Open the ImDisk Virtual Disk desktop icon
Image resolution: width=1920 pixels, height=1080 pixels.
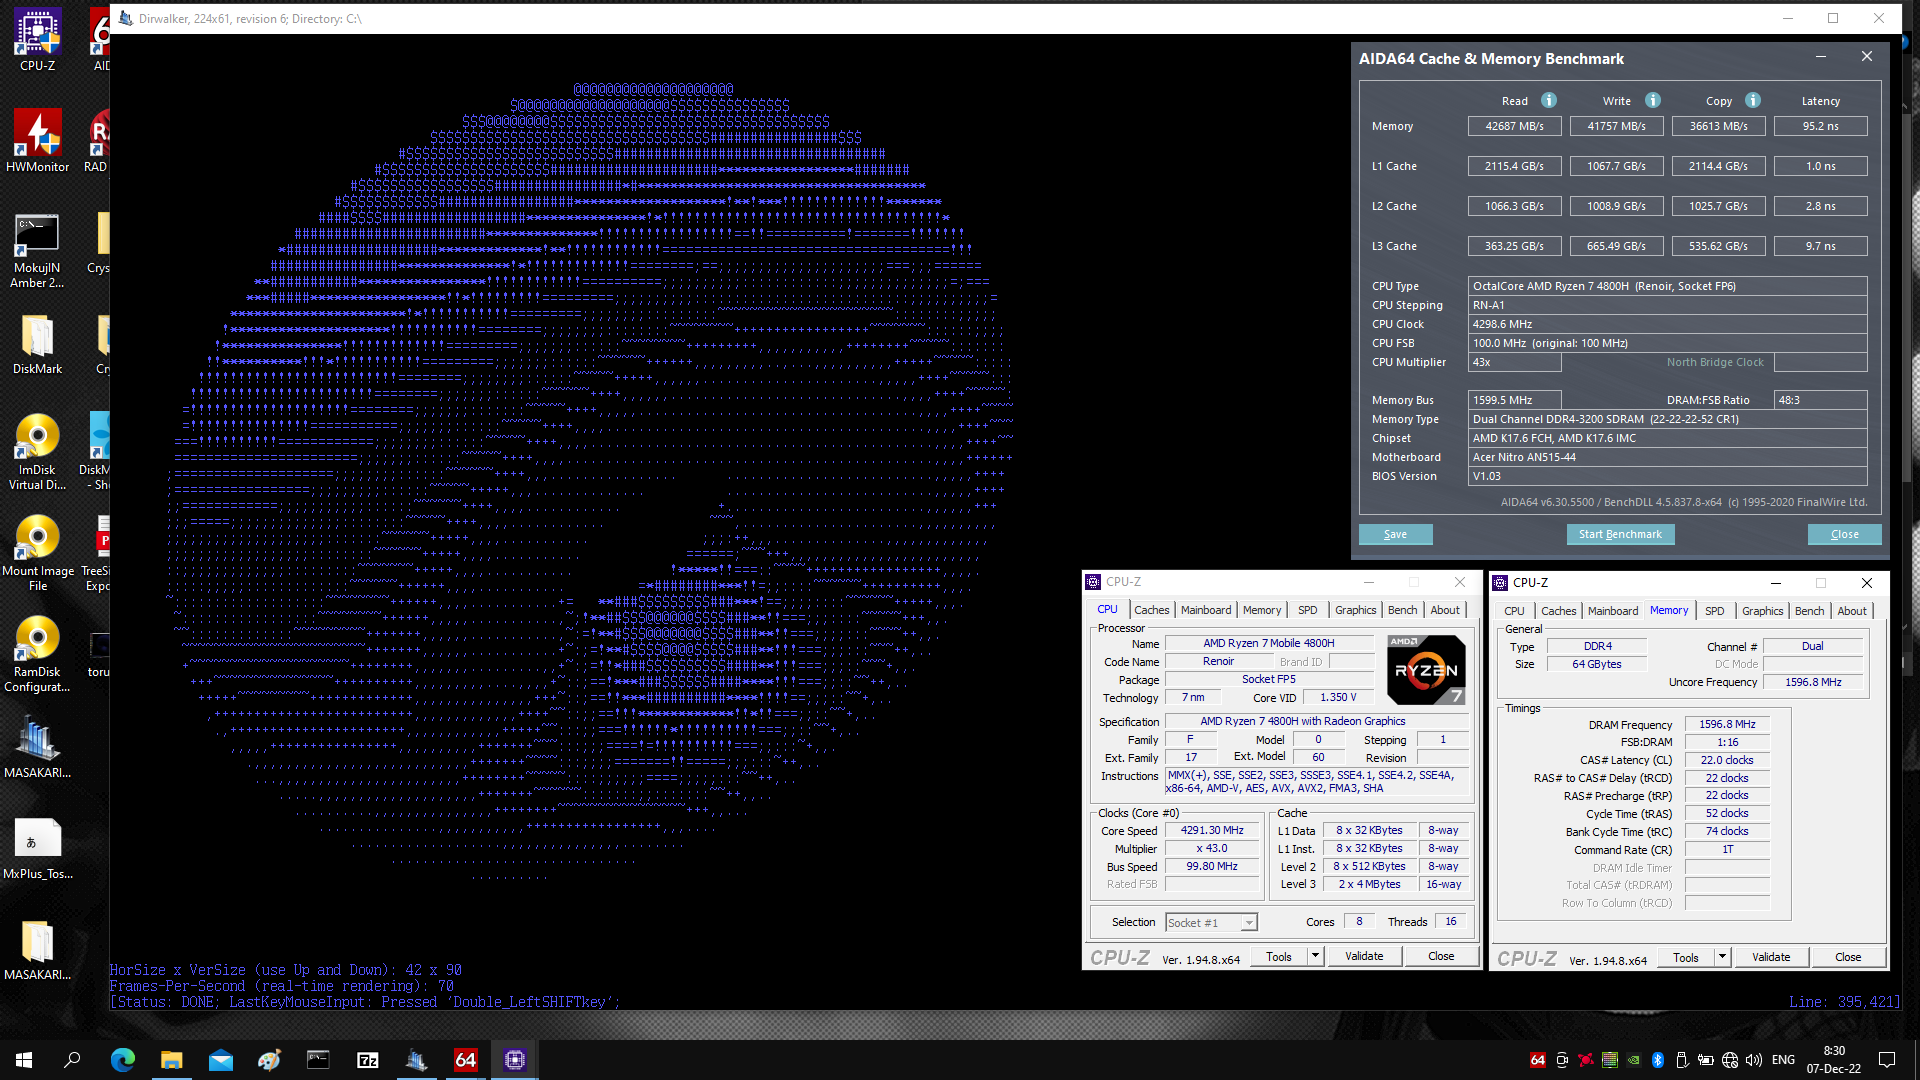tap(37, 452)
